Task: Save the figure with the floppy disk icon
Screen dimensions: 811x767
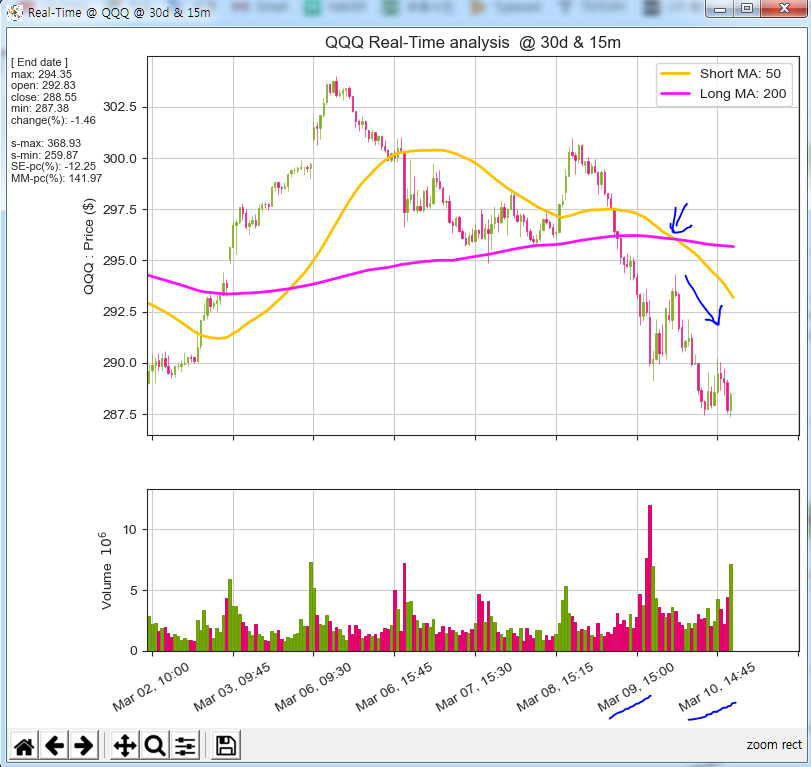Action: click(x=226, y=745)
